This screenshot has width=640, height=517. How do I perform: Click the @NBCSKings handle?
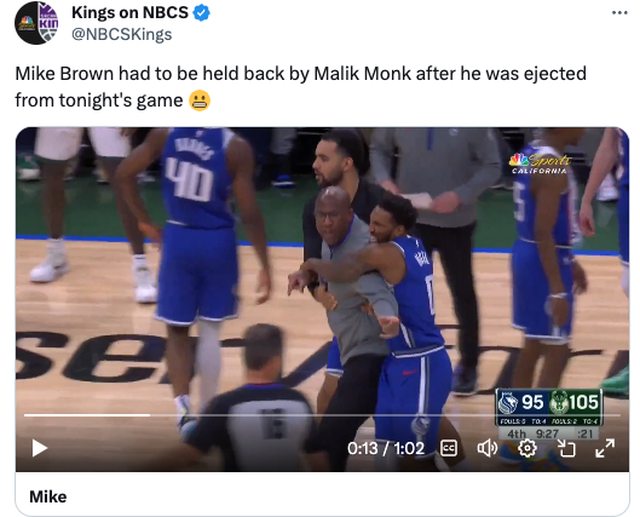pos(121,34)
